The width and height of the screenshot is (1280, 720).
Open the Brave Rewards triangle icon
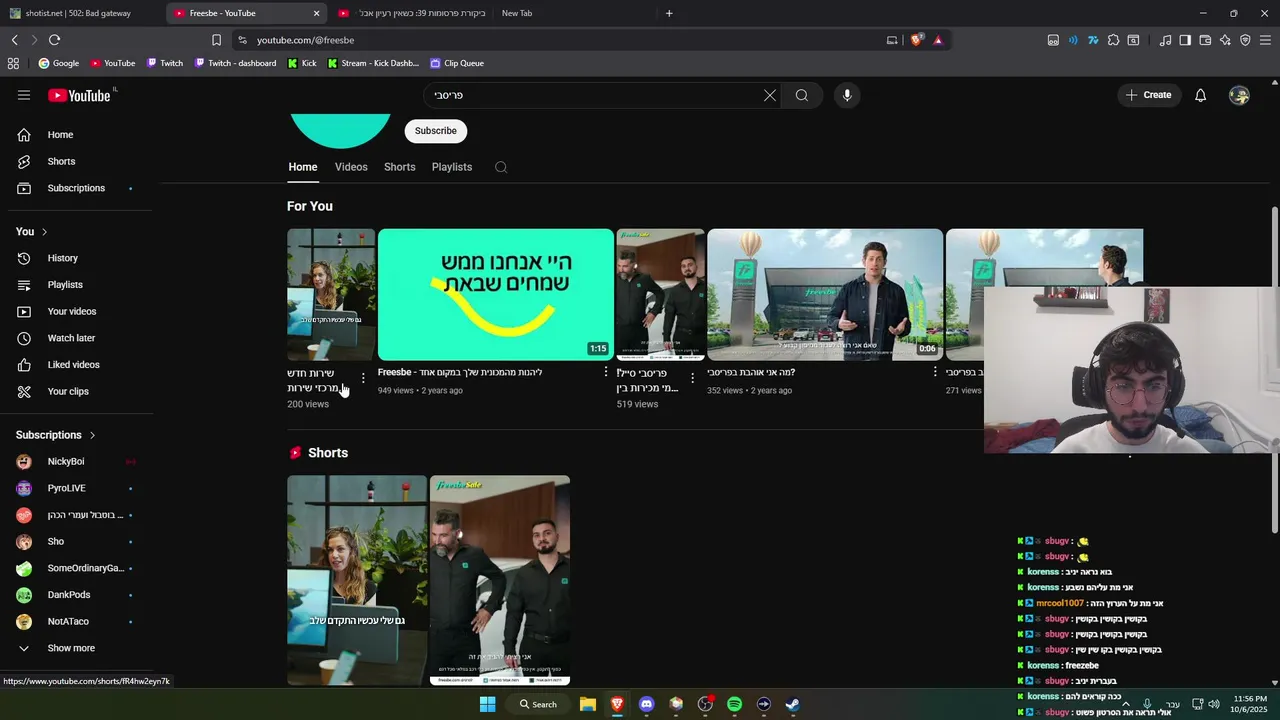click(x=938, y=40)
